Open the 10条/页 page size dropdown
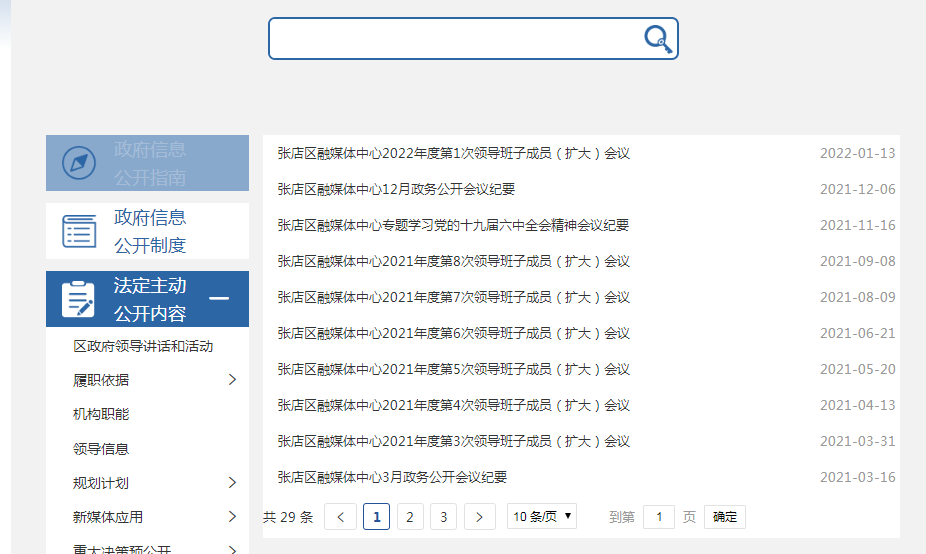The image size is (926, 554). tap(542, 517)
